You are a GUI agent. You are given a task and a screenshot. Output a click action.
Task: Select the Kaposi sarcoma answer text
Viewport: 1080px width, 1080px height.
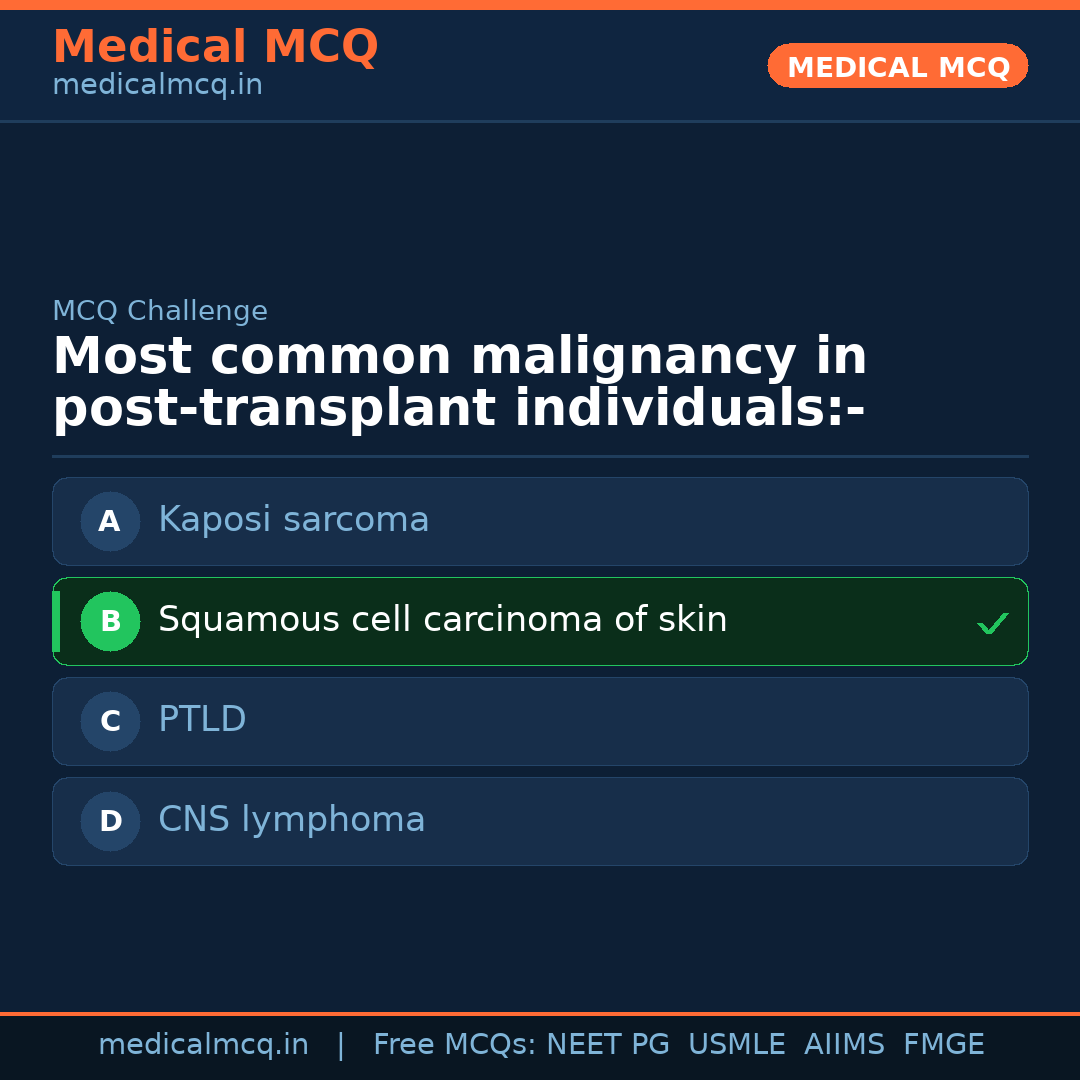[293, 520]
